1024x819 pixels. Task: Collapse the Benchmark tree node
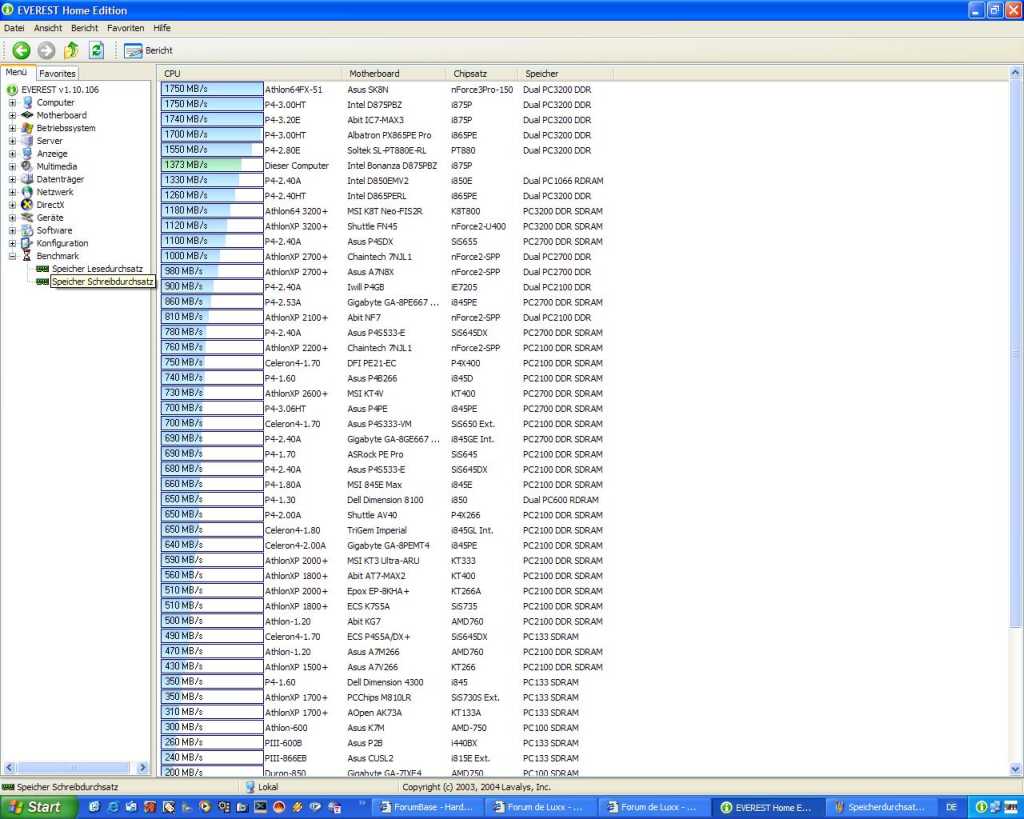tap(12, 256)
